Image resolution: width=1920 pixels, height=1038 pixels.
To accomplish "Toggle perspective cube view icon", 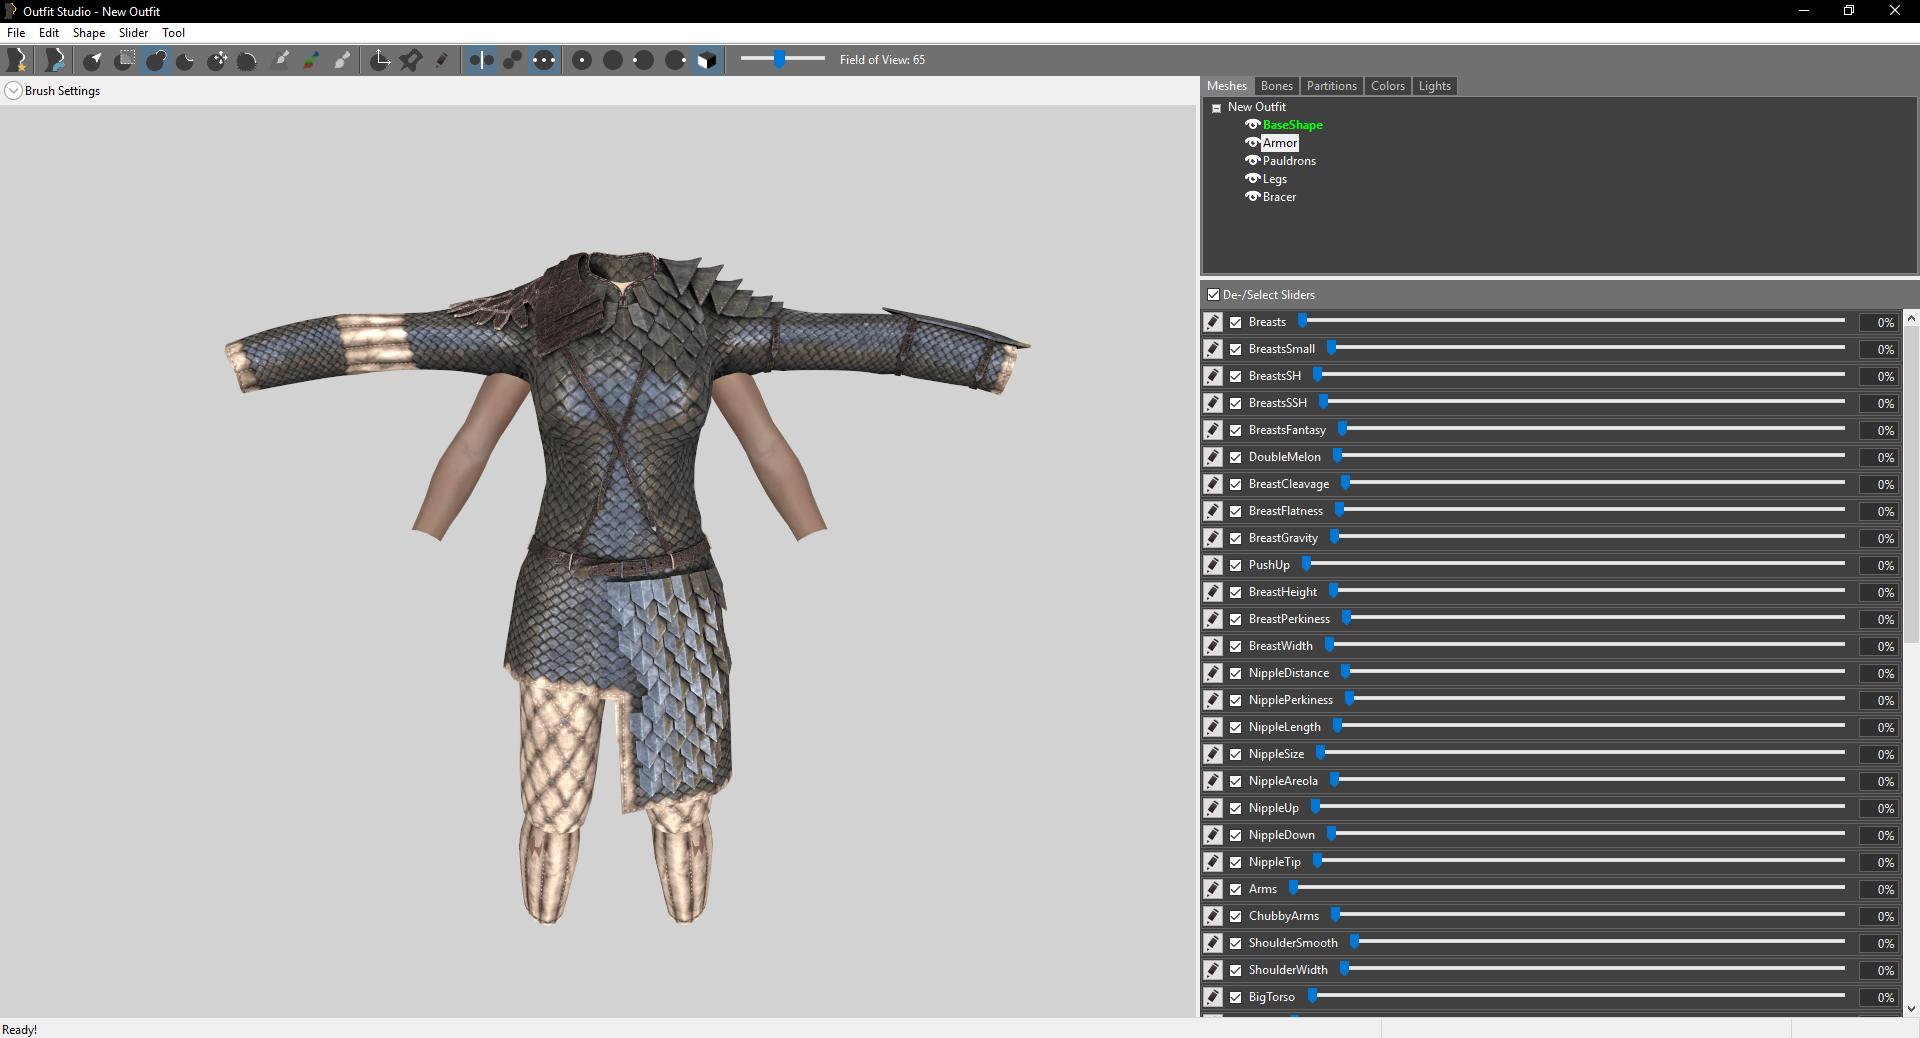I will (x=707, y=60).
